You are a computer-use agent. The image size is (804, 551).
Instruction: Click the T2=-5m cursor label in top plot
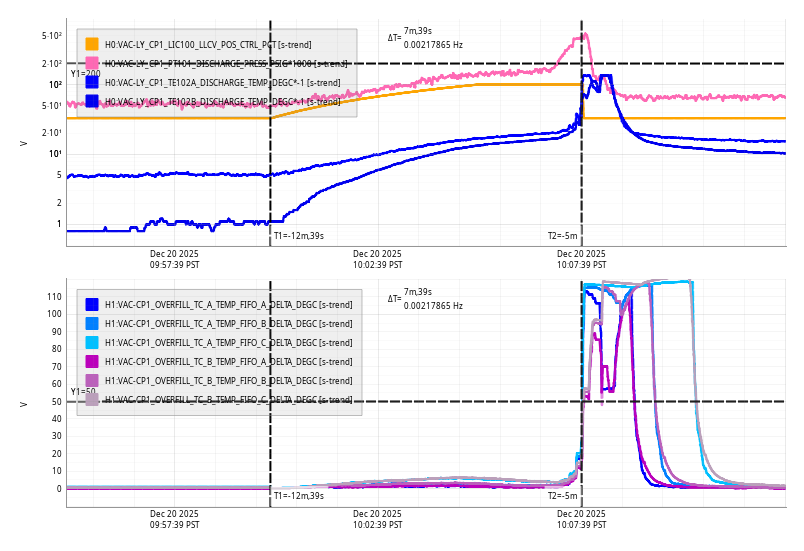(x=562, y=236)
